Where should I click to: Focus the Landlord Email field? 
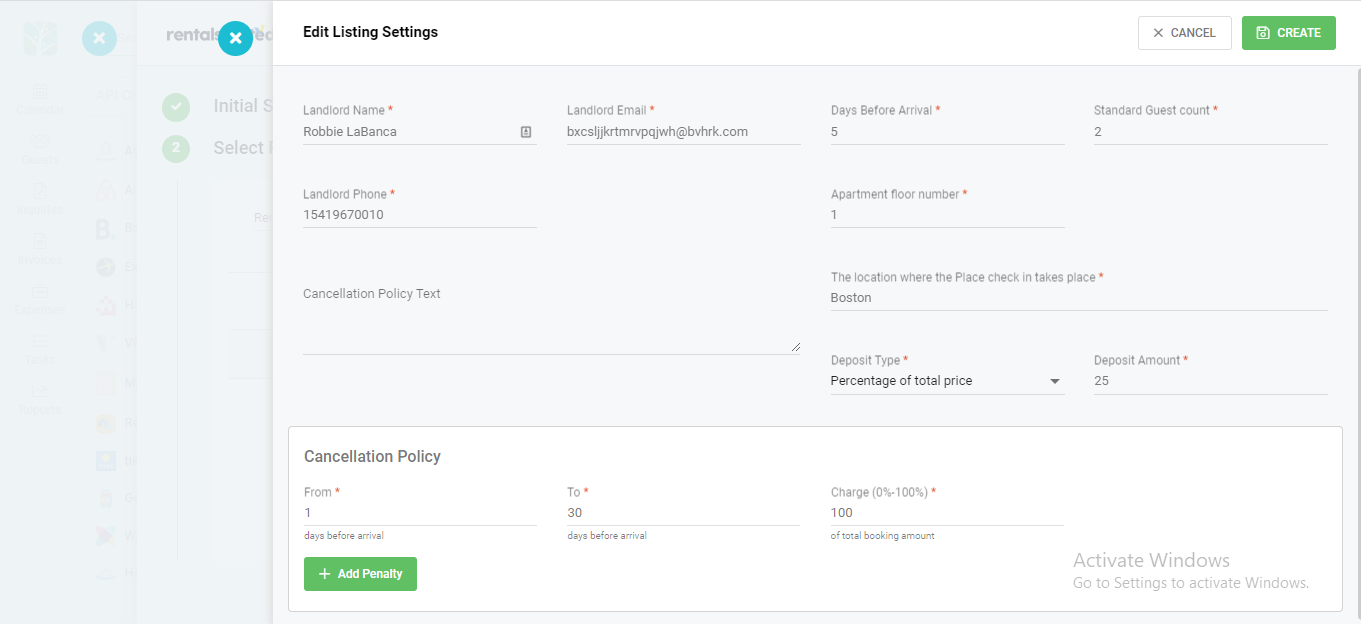683,132
